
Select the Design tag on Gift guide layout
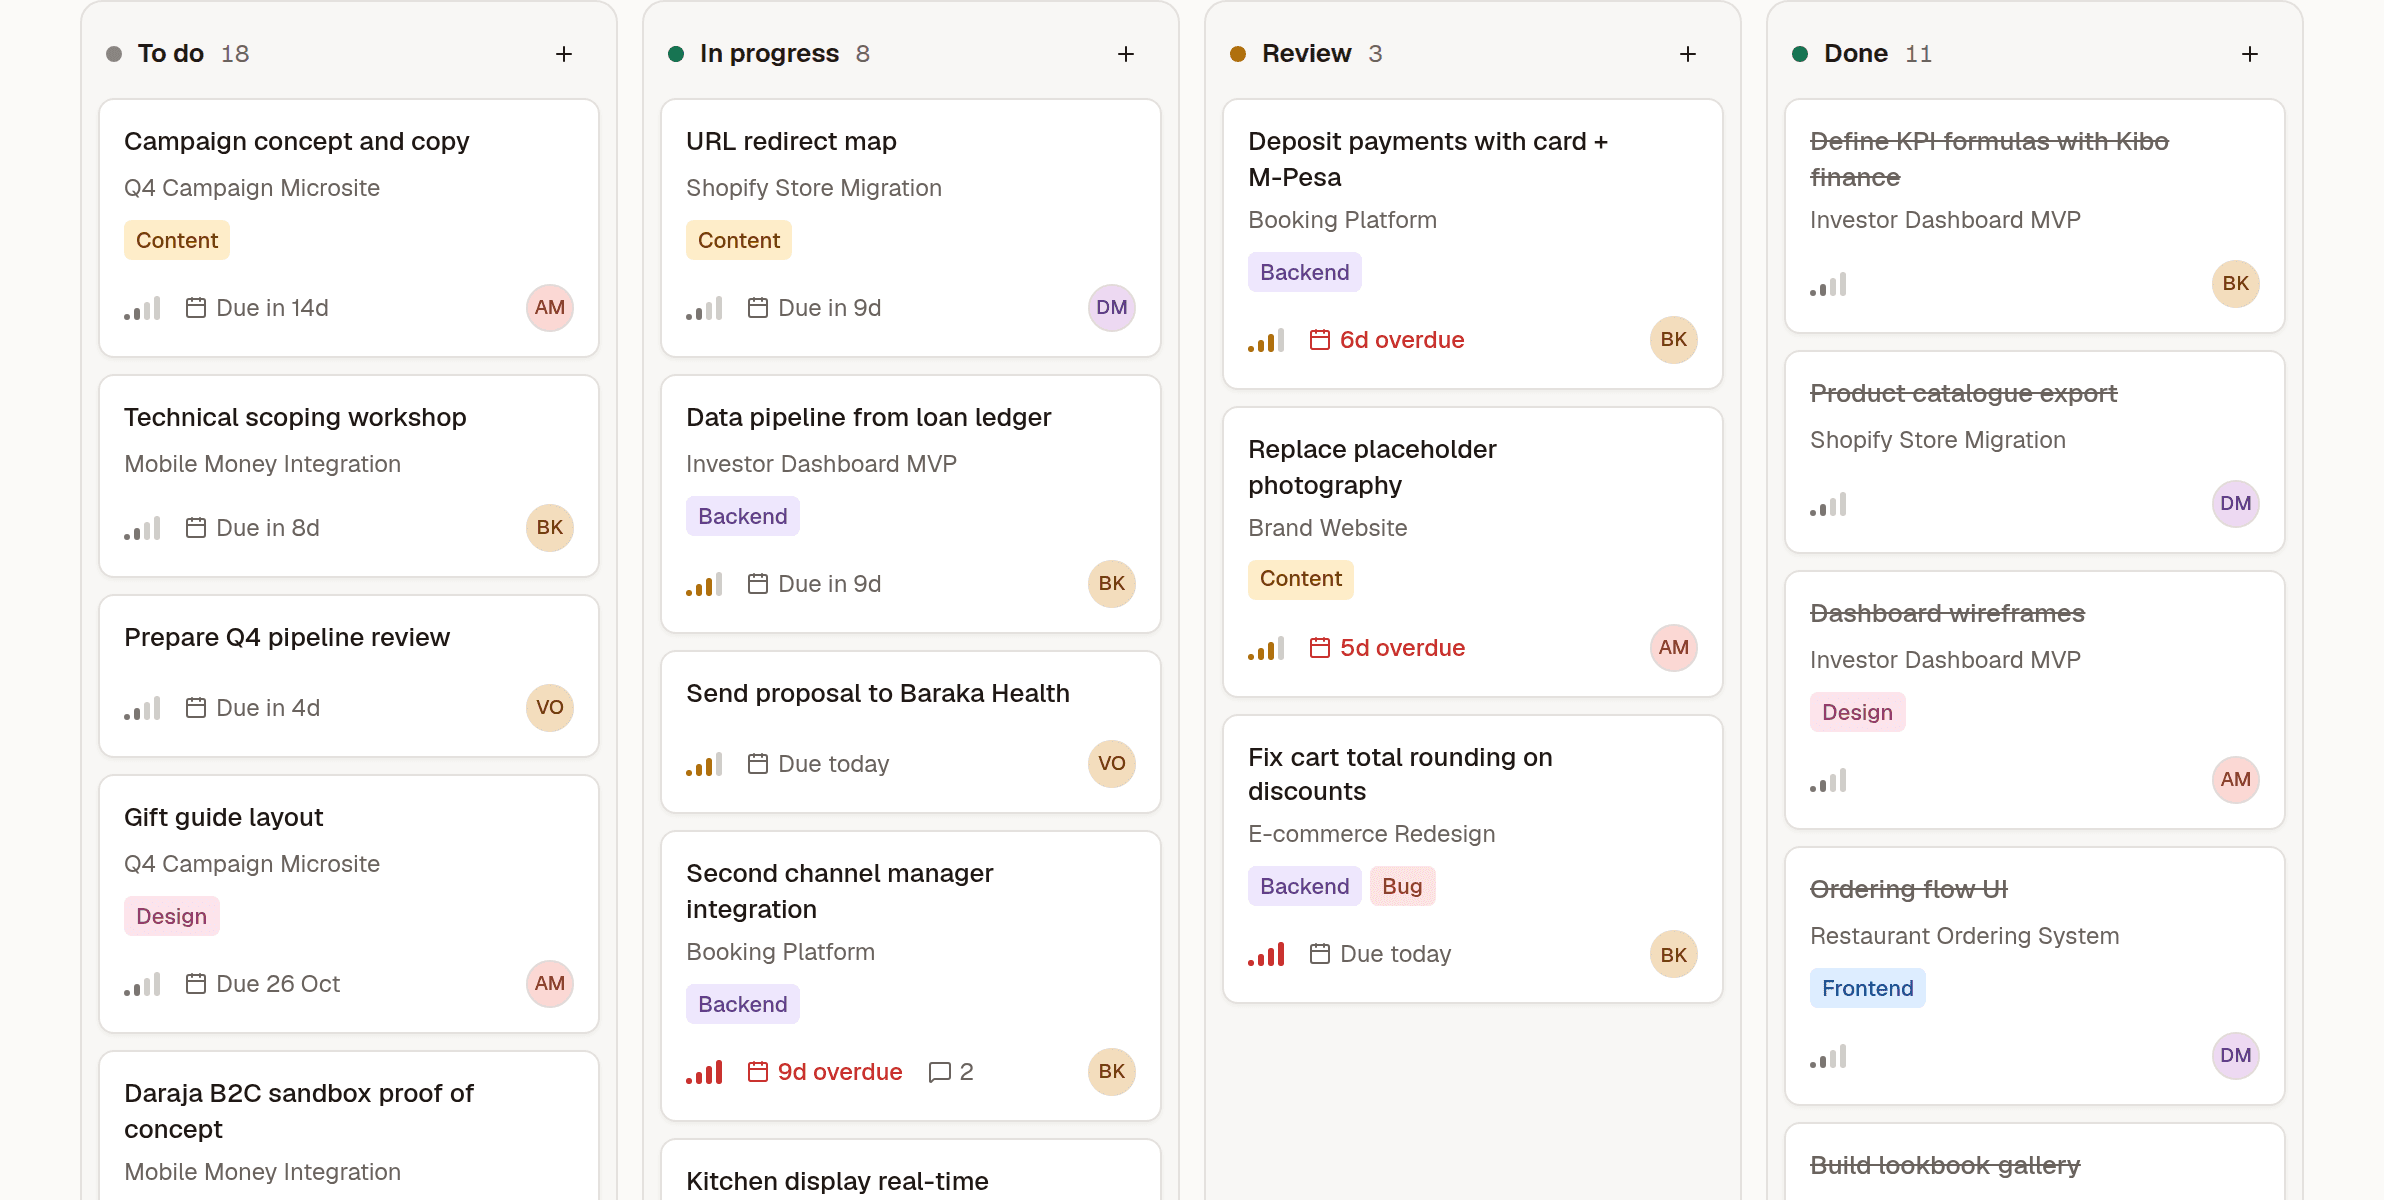(x=172, y=916)
